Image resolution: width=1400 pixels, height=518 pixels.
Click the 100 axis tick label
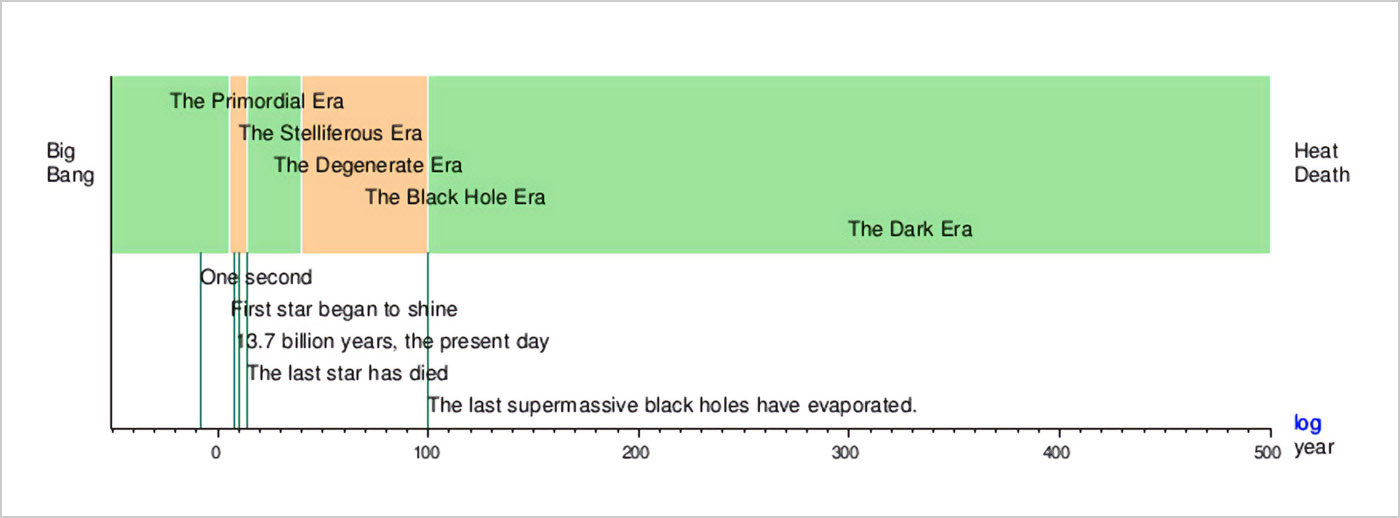427,453
